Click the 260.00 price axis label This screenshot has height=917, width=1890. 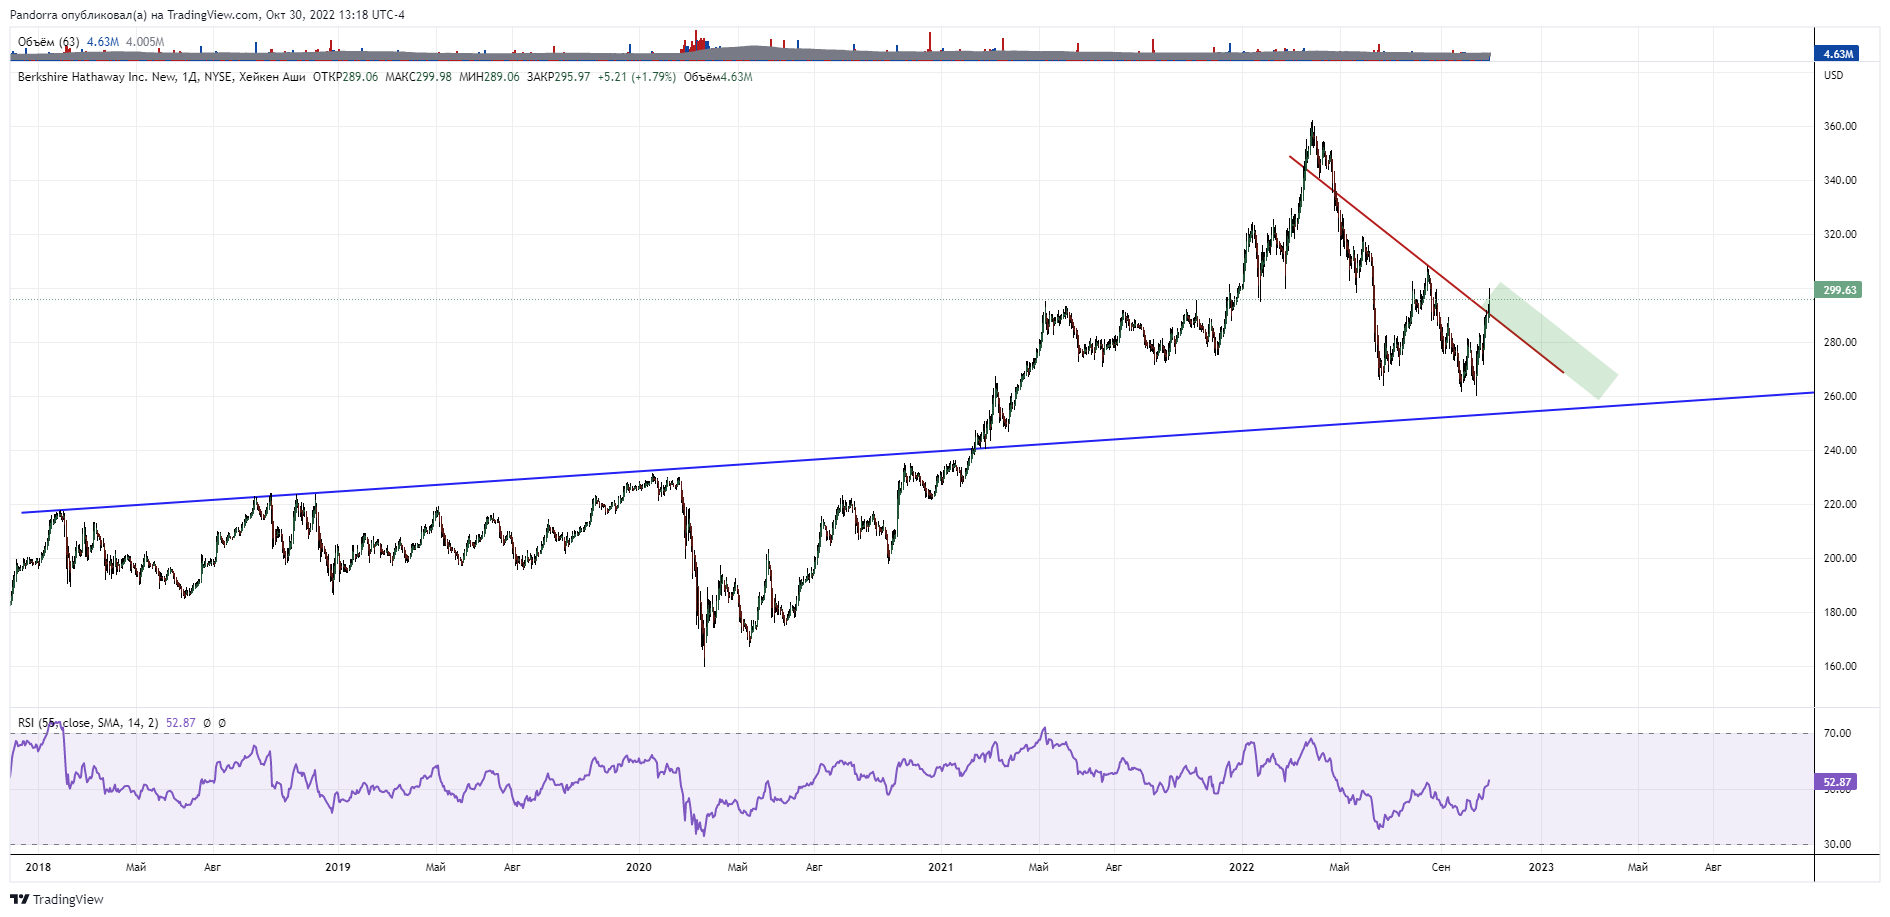(x=1840, y=396)
